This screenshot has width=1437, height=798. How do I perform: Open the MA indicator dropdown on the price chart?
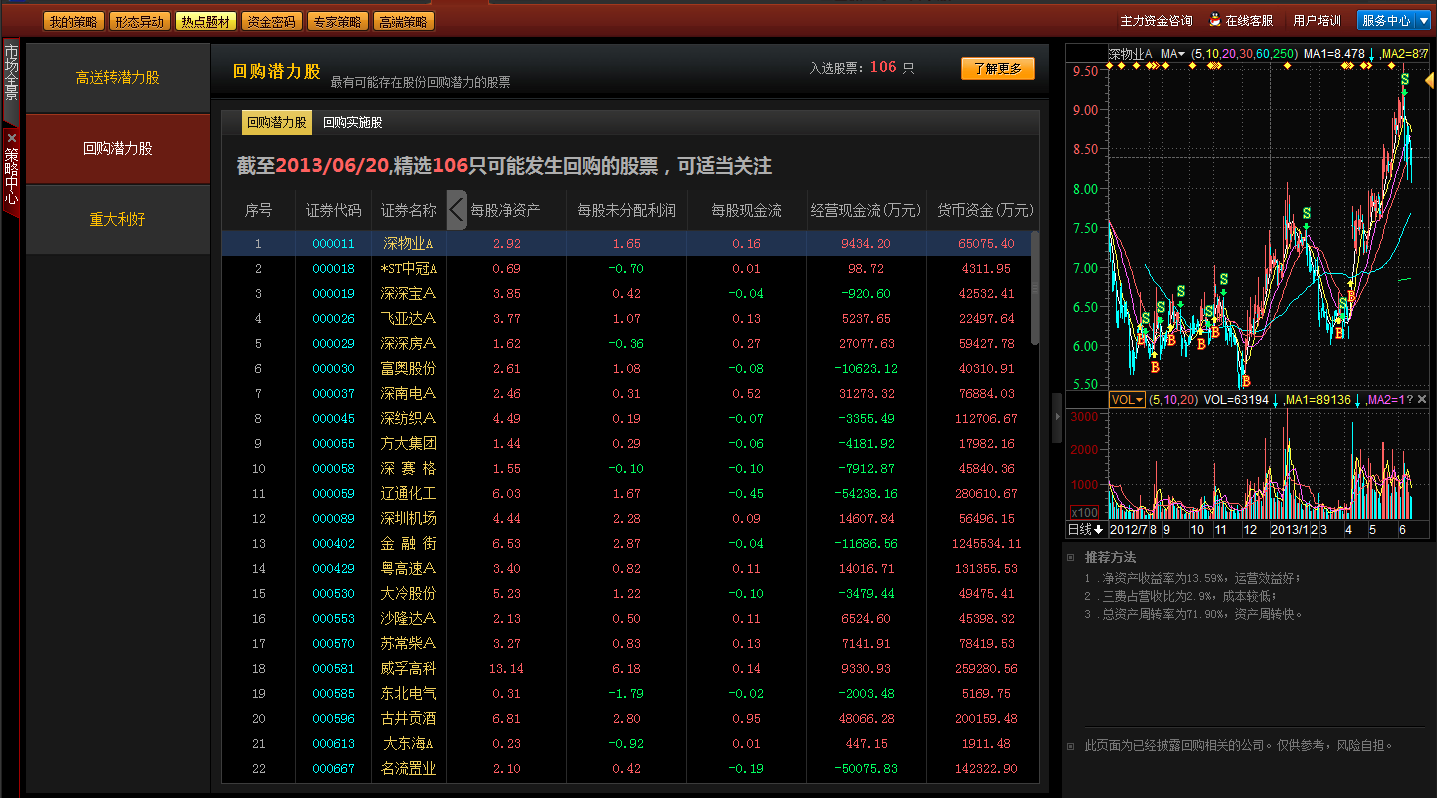point(1173,53)
